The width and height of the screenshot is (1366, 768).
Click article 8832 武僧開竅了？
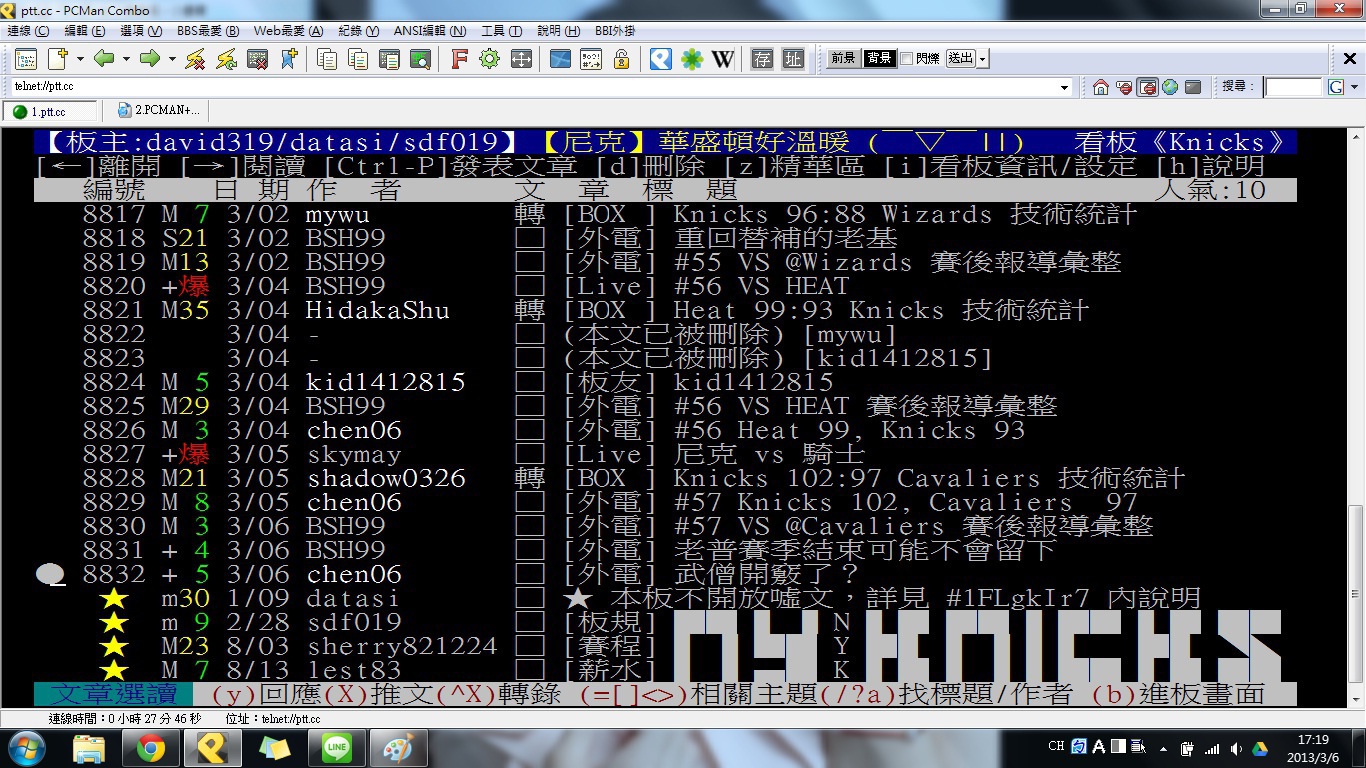(x=665, y=574)
